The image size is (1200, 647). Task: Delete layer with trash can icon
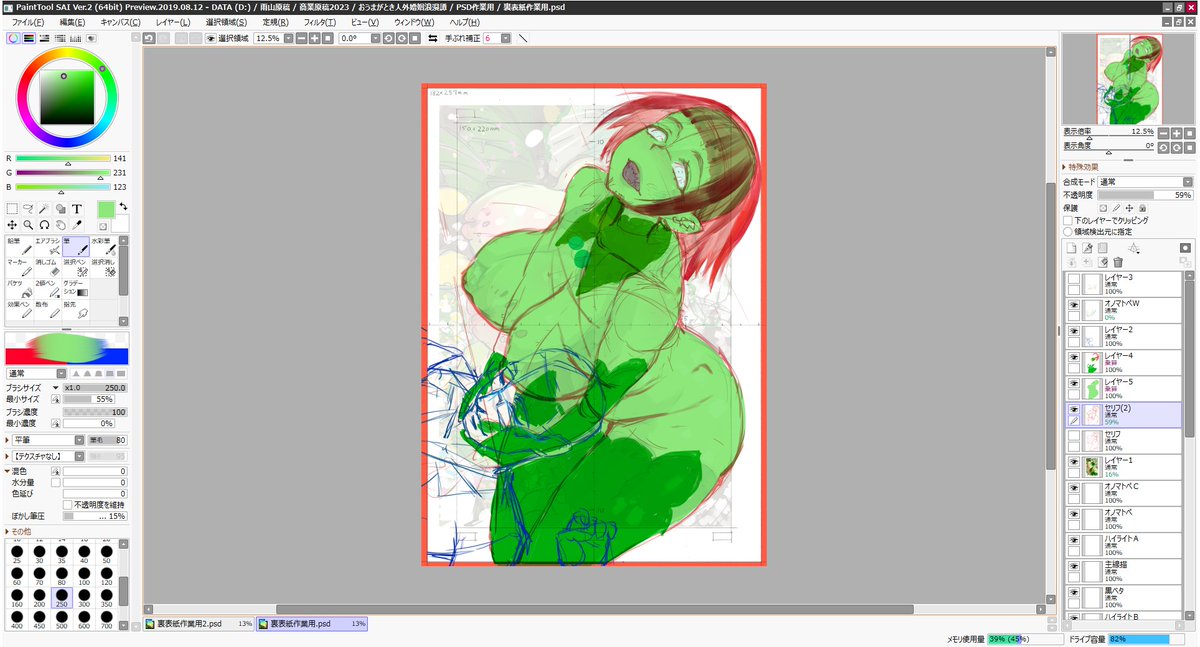1118,262
